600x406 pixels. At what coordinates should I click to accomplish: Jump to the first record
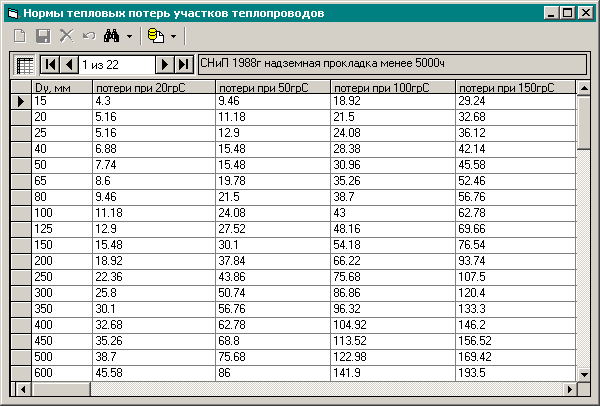49,65
